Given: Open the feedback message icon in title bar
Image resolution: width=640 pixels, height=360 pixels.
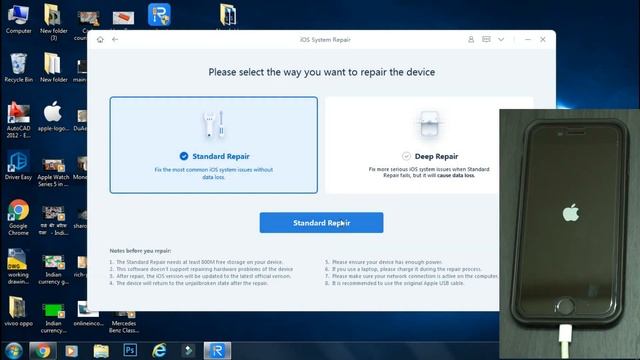Looking at the screenshot, I should (x=486, y=40).
